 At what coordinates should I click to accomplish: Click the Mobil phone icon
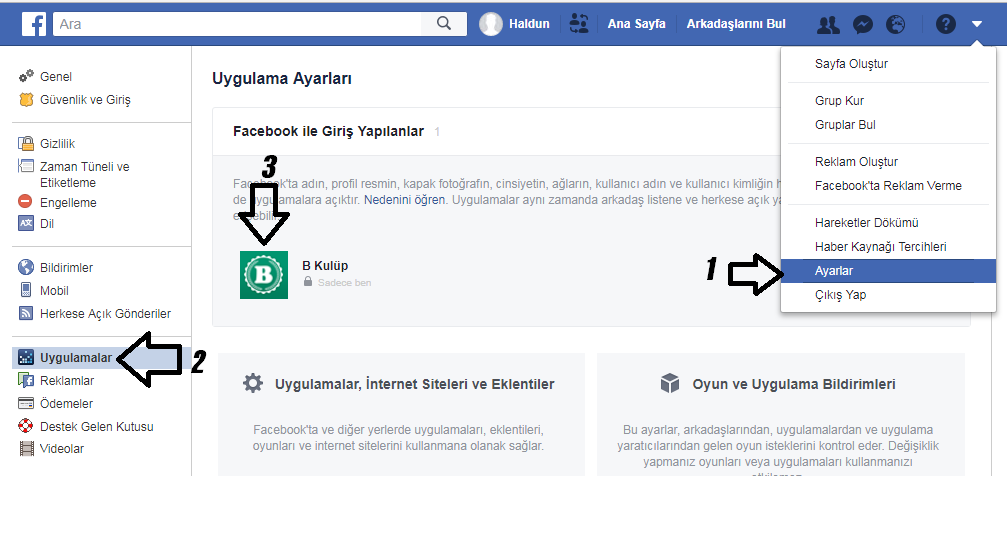pos(26,290)
